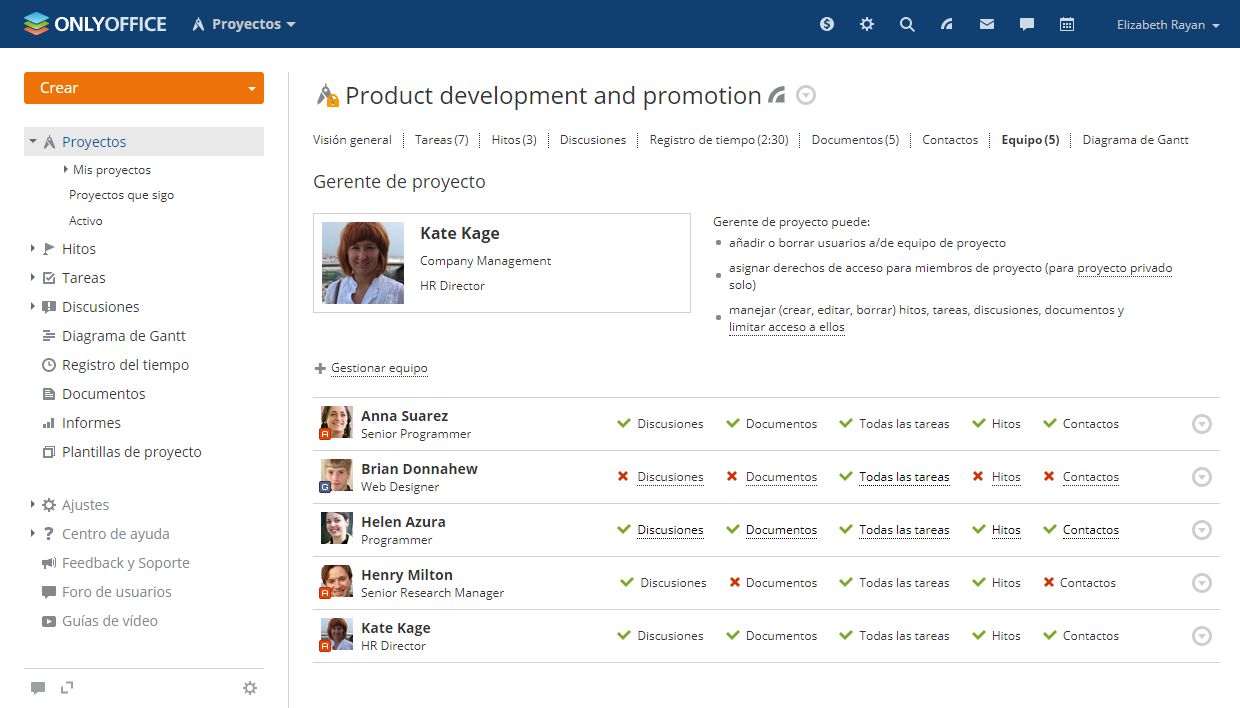Image resolution: width=1240 pixels, height=708 pixels.
Task: Click Kate Kage's manager profile photo
Action: pos(363,263)
